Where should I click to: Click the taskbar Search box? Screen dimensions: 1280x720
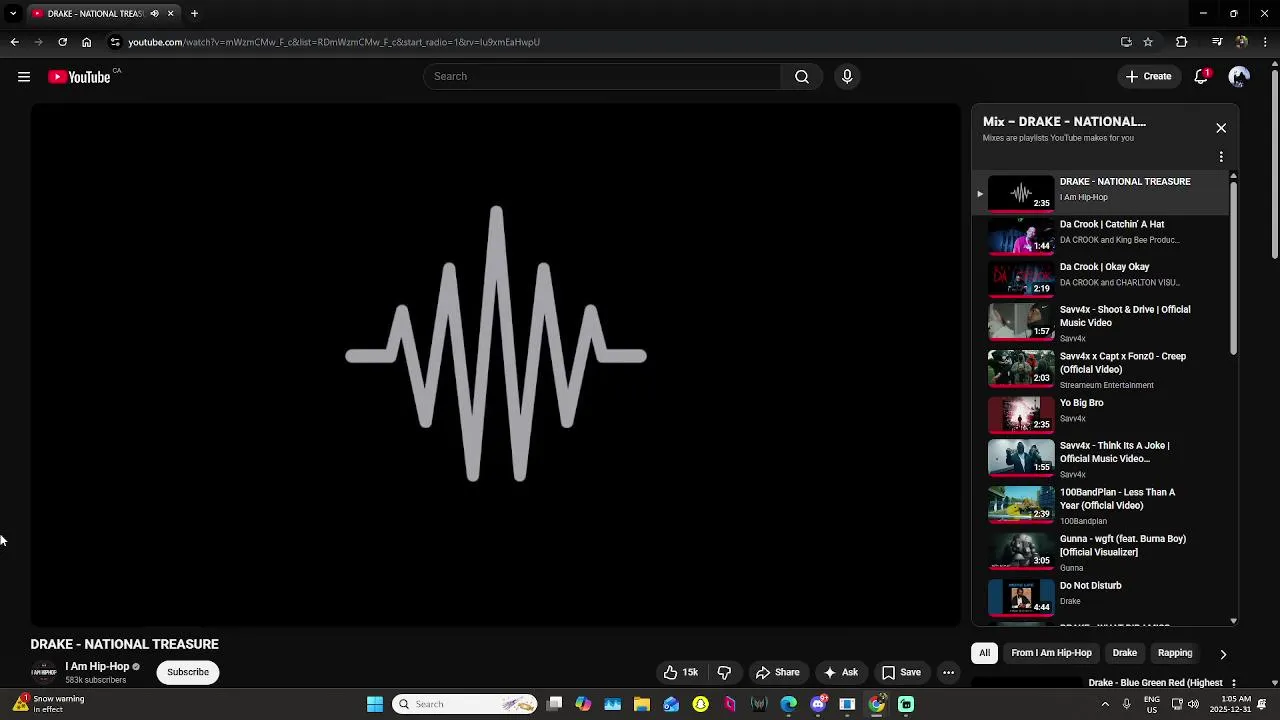(x=465, y=704)
